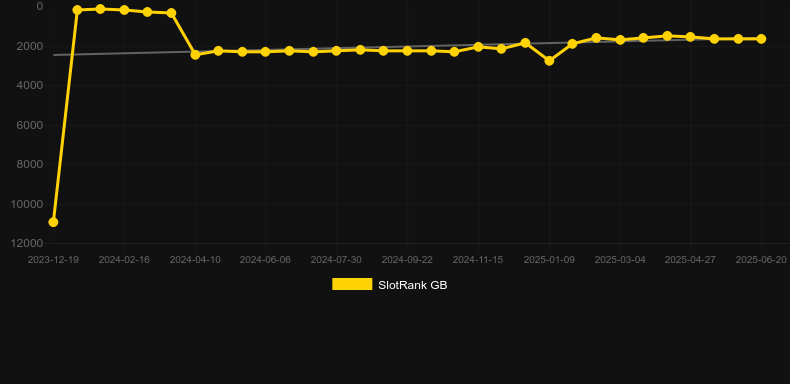Select the data point above 2024-07-30
The width and height of the screenshot is (790, 384).
[x=336, y=51]
